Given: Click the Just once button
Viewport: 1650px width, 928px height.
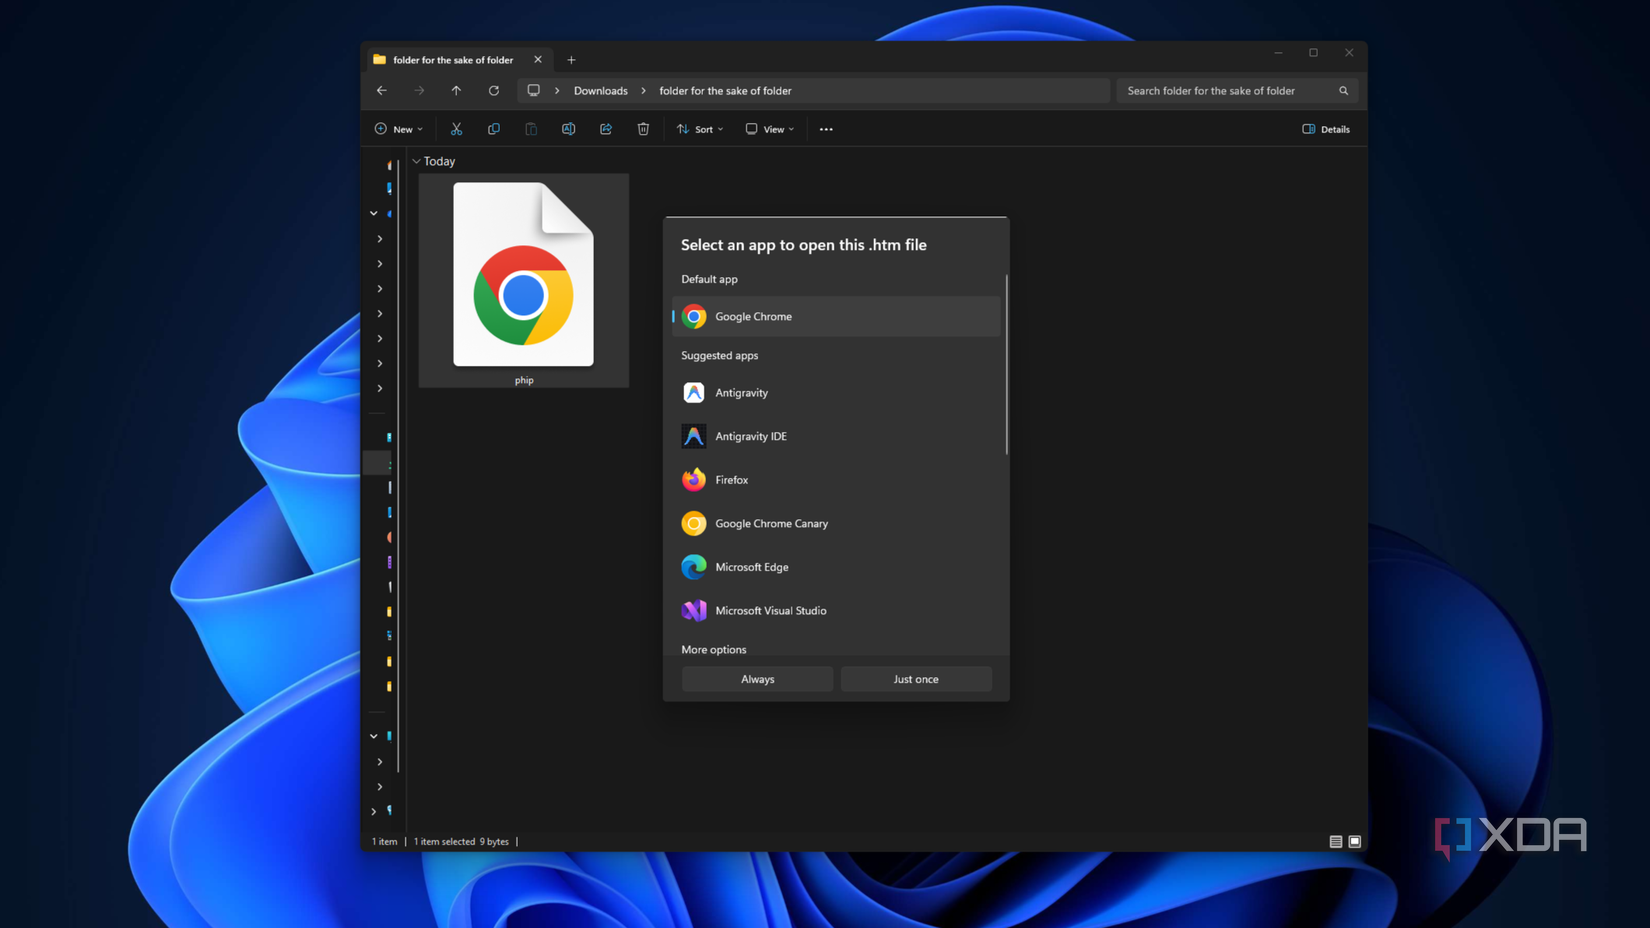Looking at the screenshot, I should 916,679.
